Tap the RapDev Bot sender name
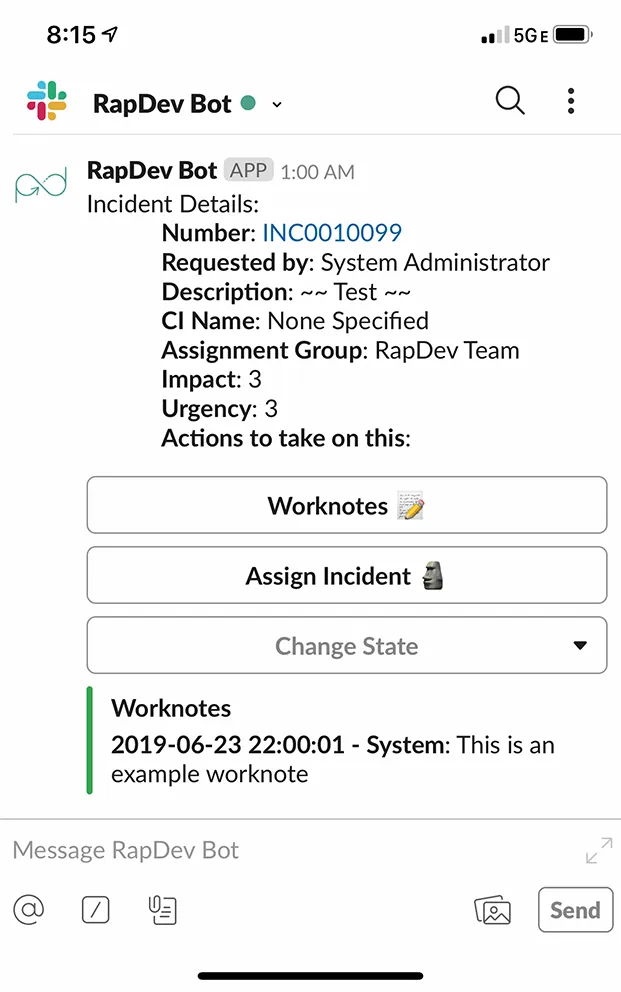The height and width of the screenshot is (992, 621). 152,171
